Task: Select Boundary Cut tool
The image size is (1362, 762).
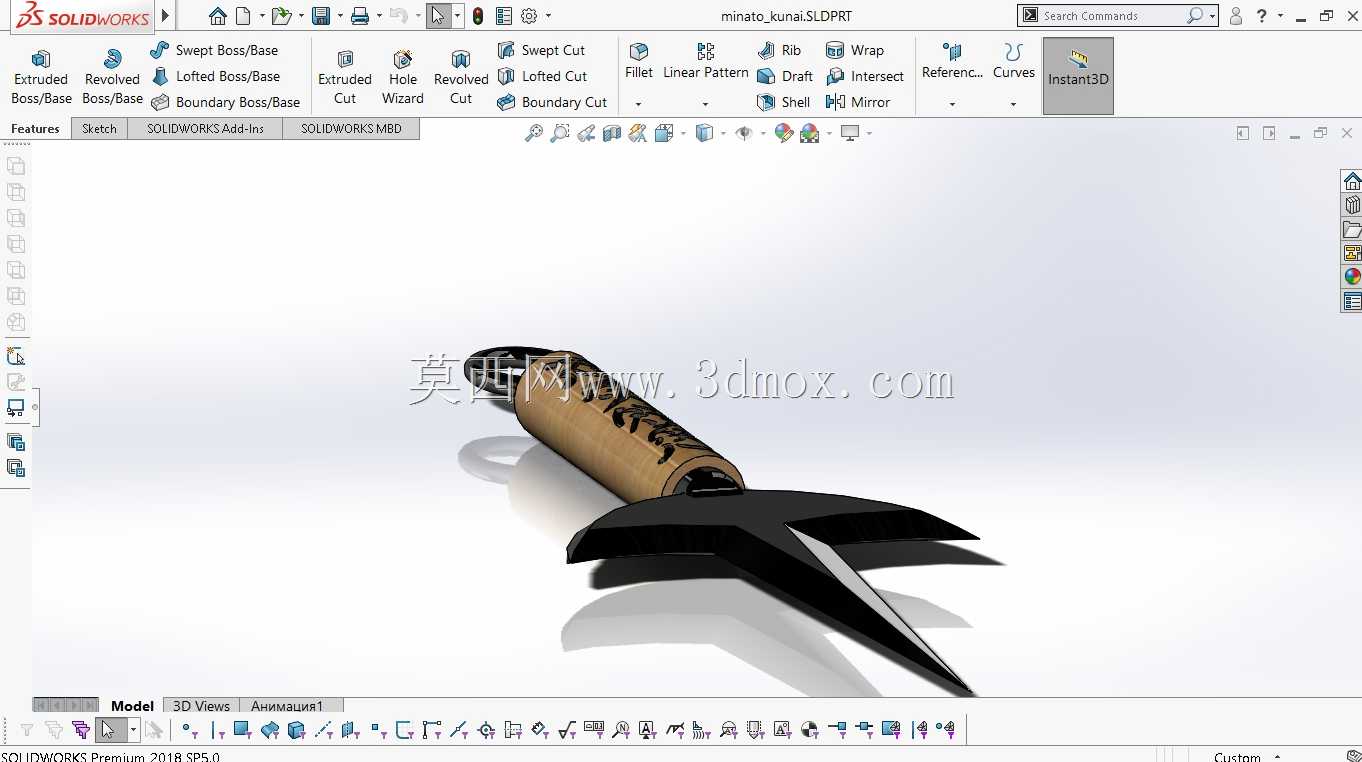Action: pyautogui.click(x=552, y=102)
